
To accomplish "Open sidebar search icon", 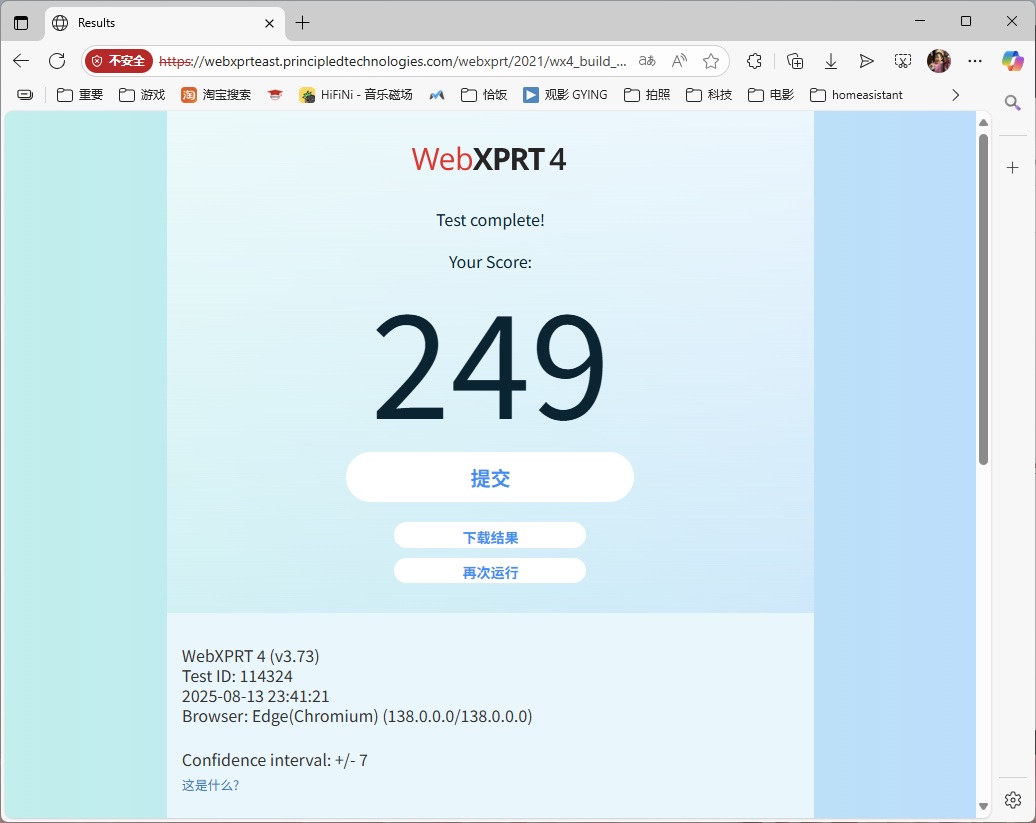I will [1012, 103].
